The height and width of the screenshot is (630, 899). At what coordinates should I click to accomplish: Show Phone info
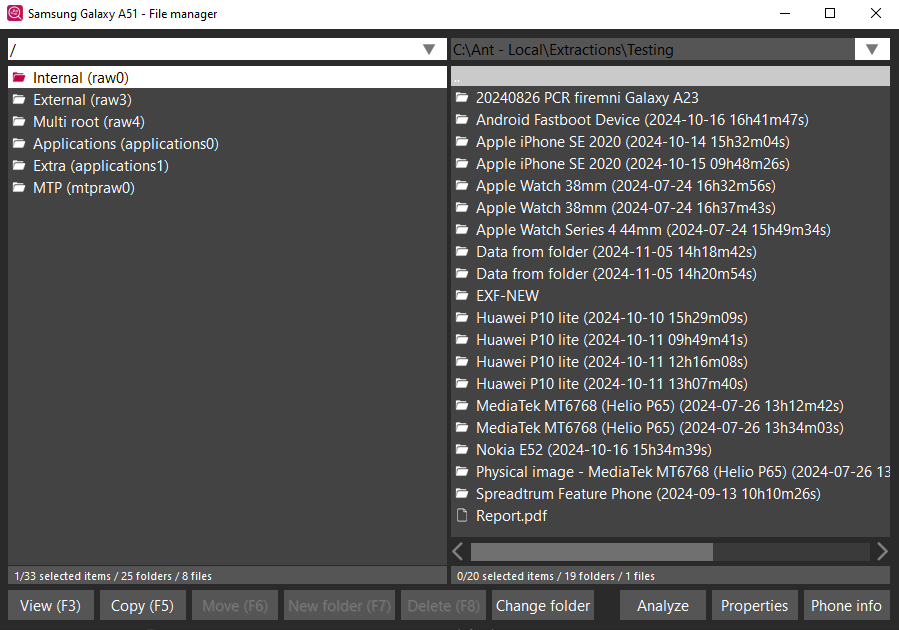[846, 605]
